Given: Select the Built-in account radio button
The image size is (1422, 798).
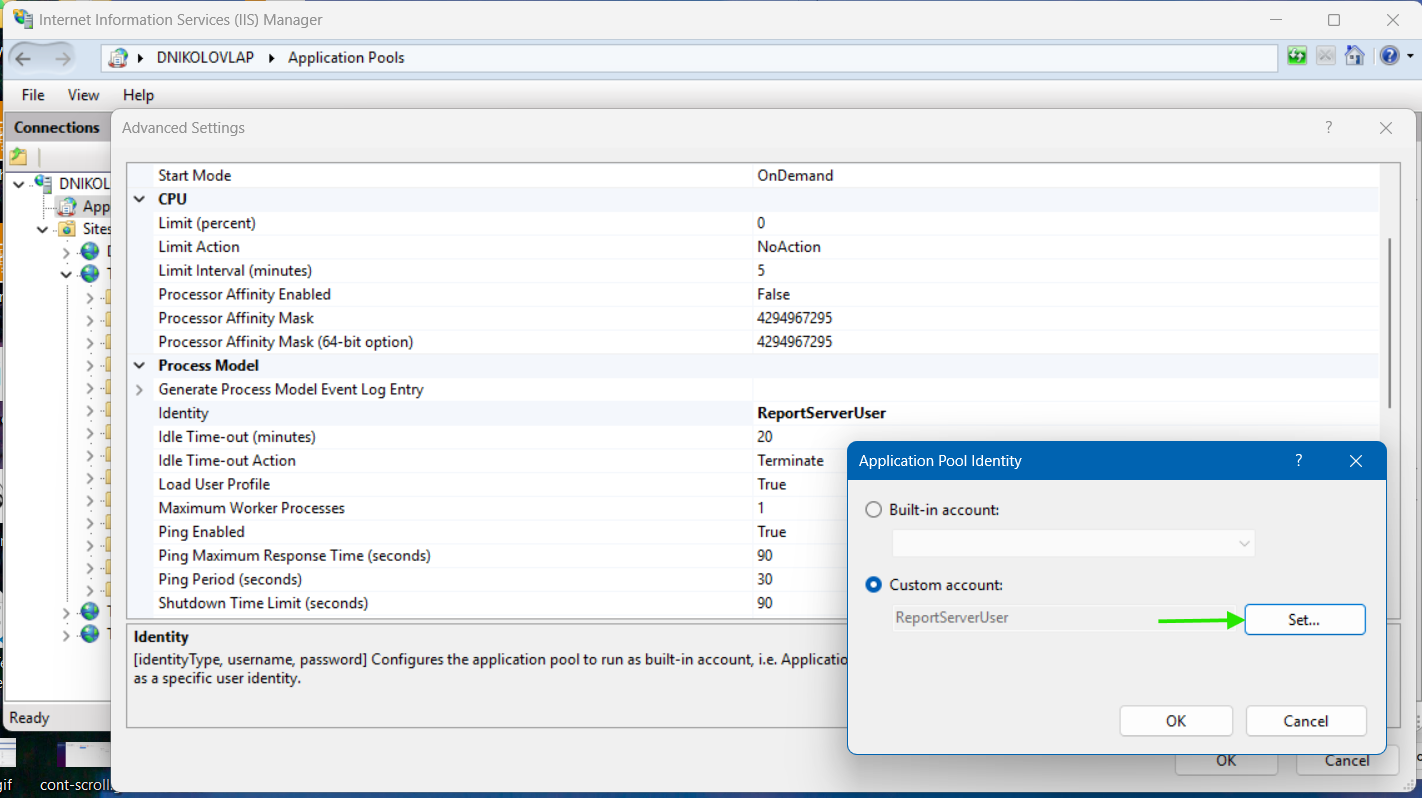Looking at the screenshot, I should coord(873,510).
